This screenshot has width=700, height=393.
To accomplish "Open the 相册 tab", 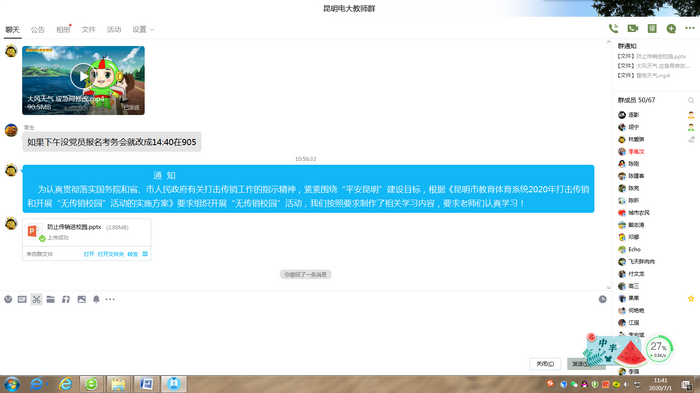I will point(63,29).
